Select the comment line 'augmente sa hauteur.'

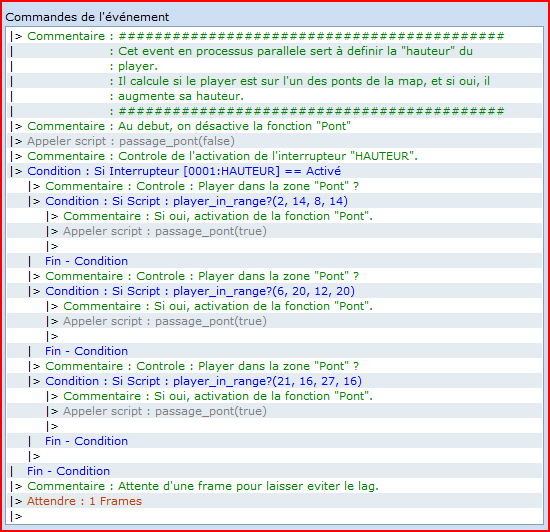click(274, 96)
